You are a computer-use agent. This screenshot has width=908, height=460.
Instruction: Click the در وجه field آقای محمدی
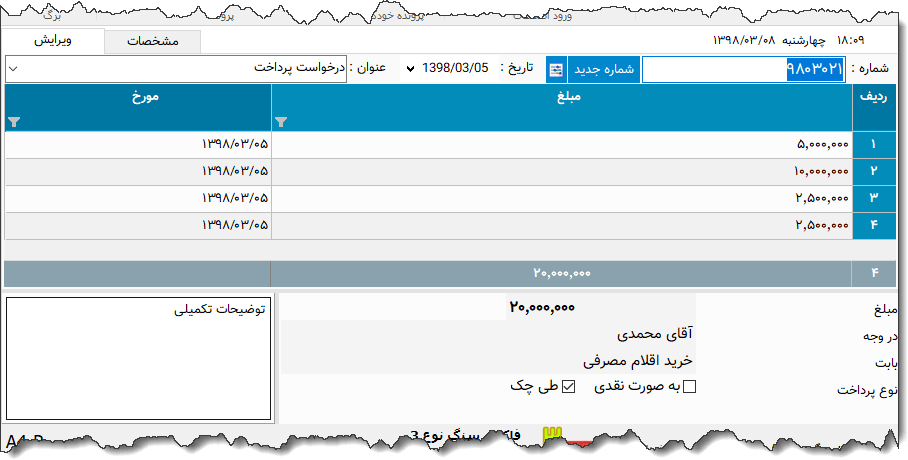coord(488,334)
